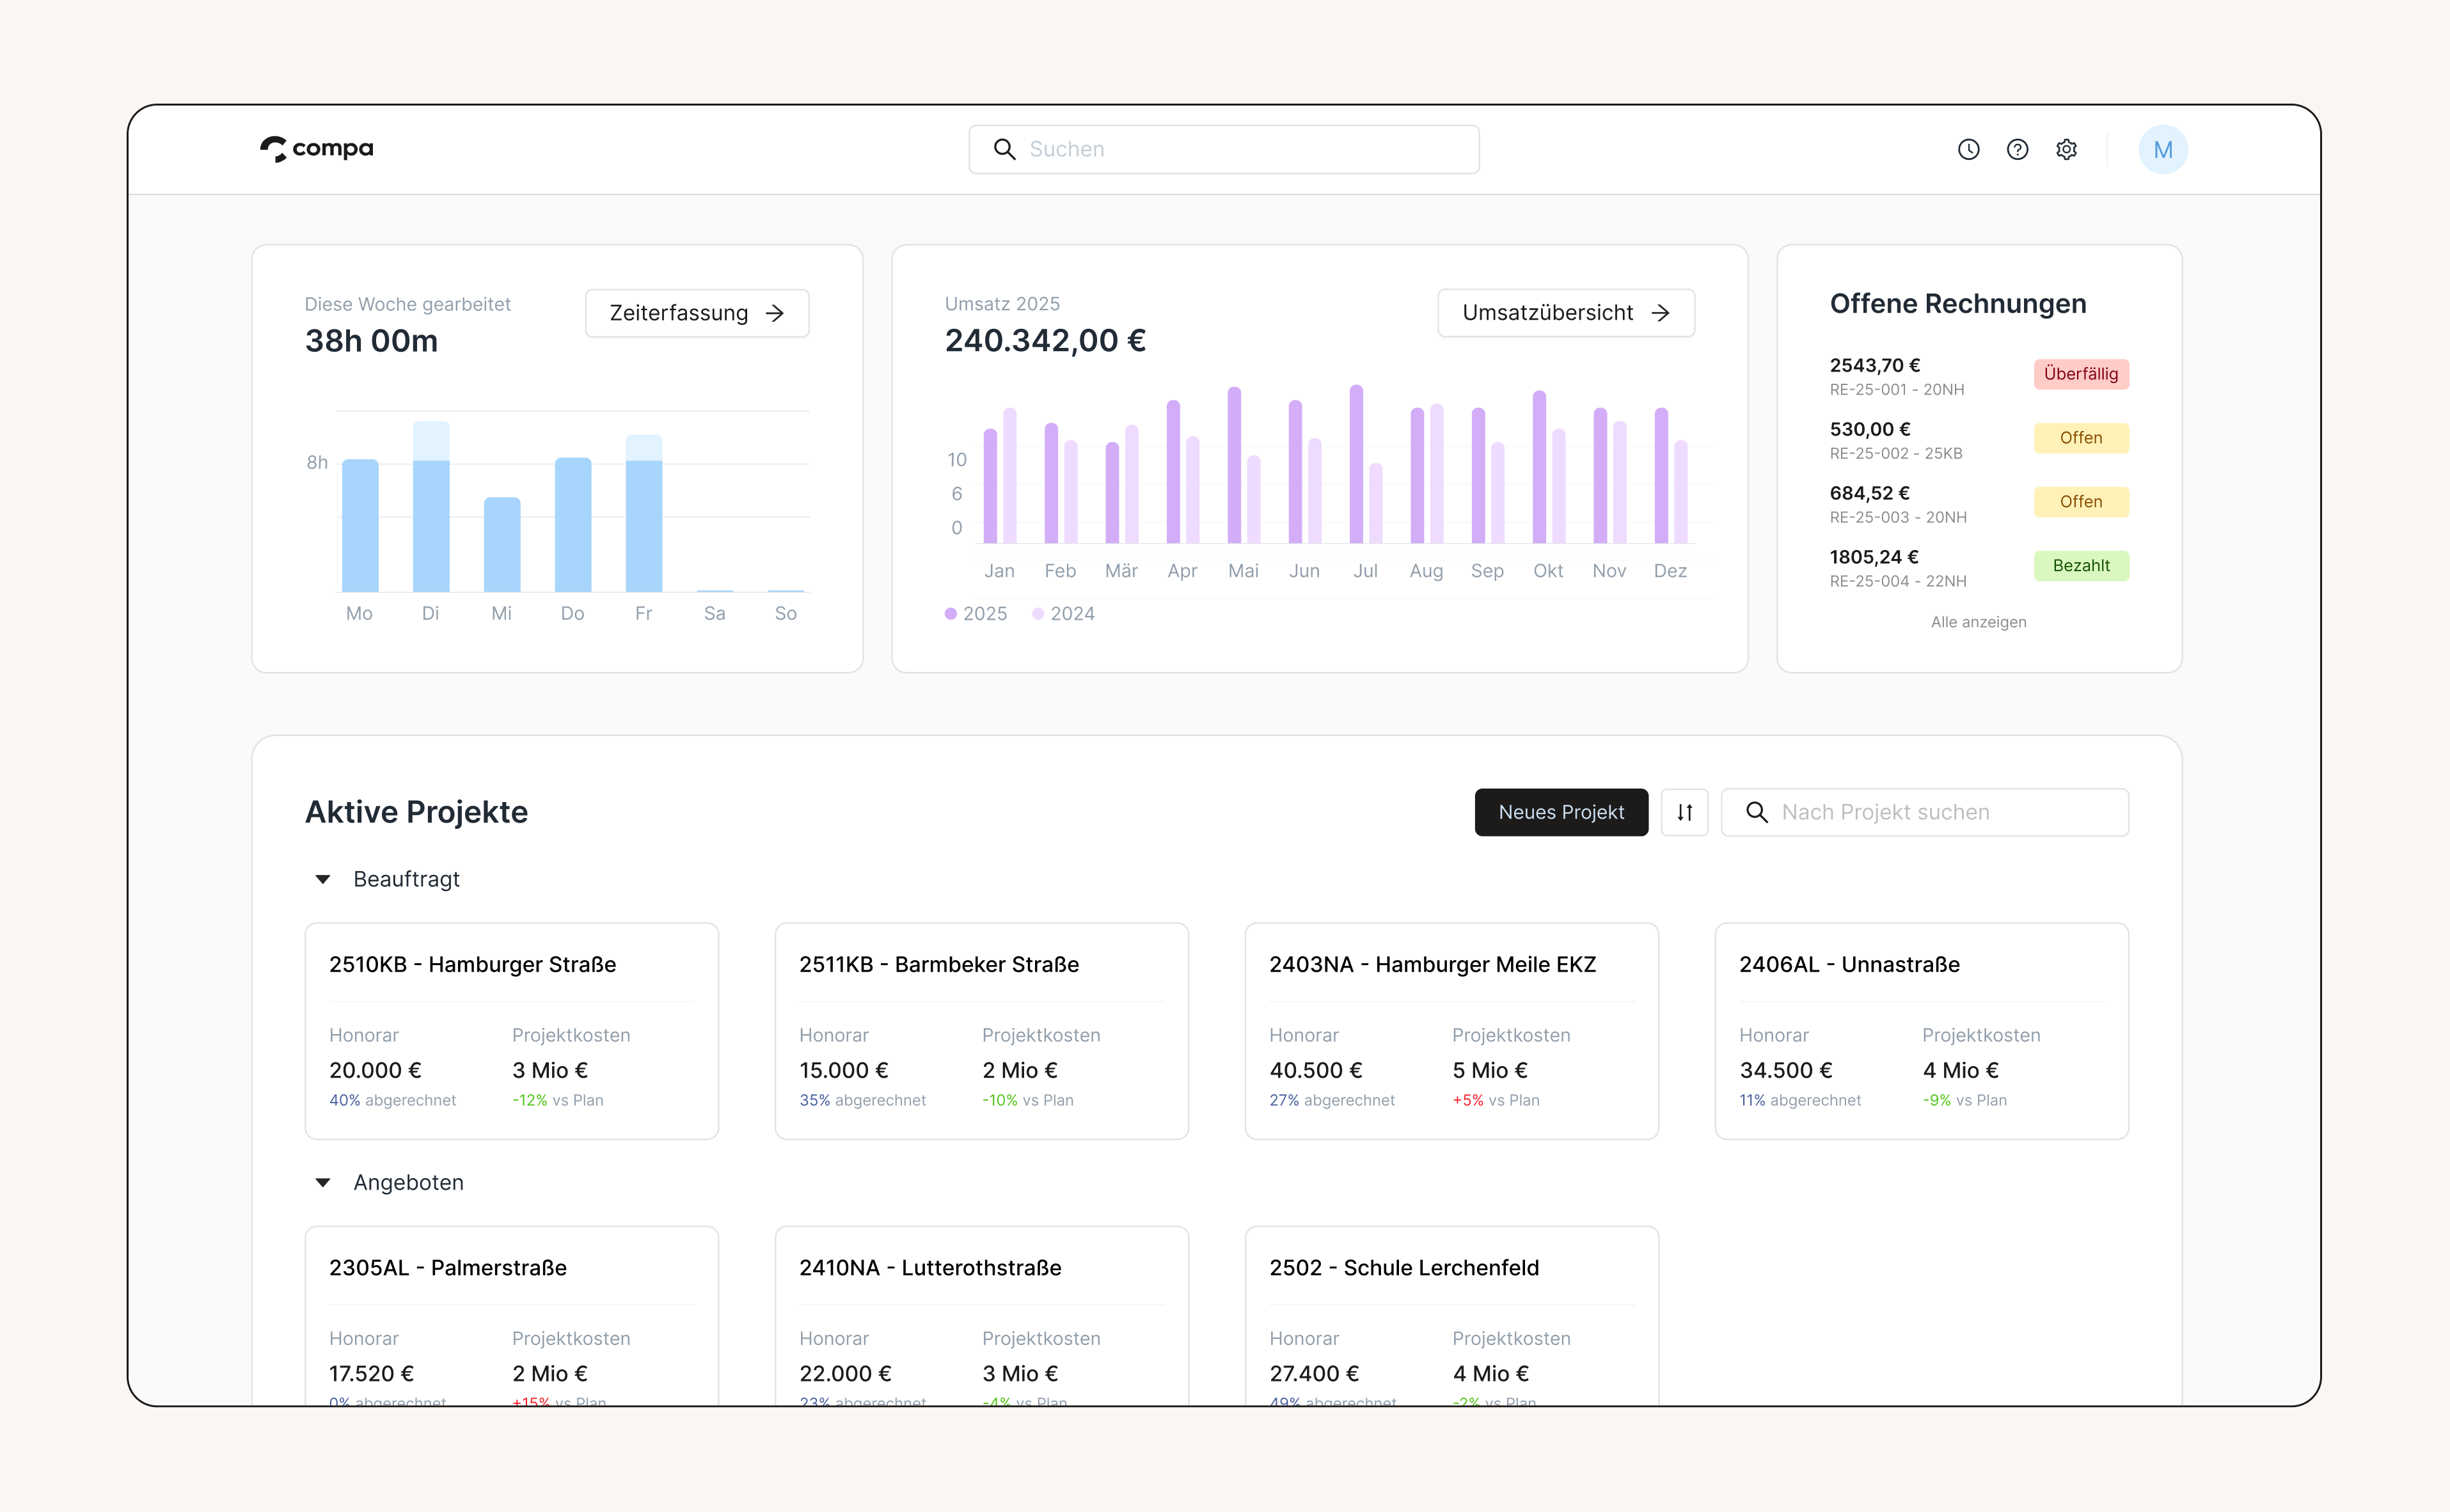Image resolution: width=2450 pixels, height=1512 pixels.
Task: Open the sort icon next to Neues Projekt
Action: 1684,812
